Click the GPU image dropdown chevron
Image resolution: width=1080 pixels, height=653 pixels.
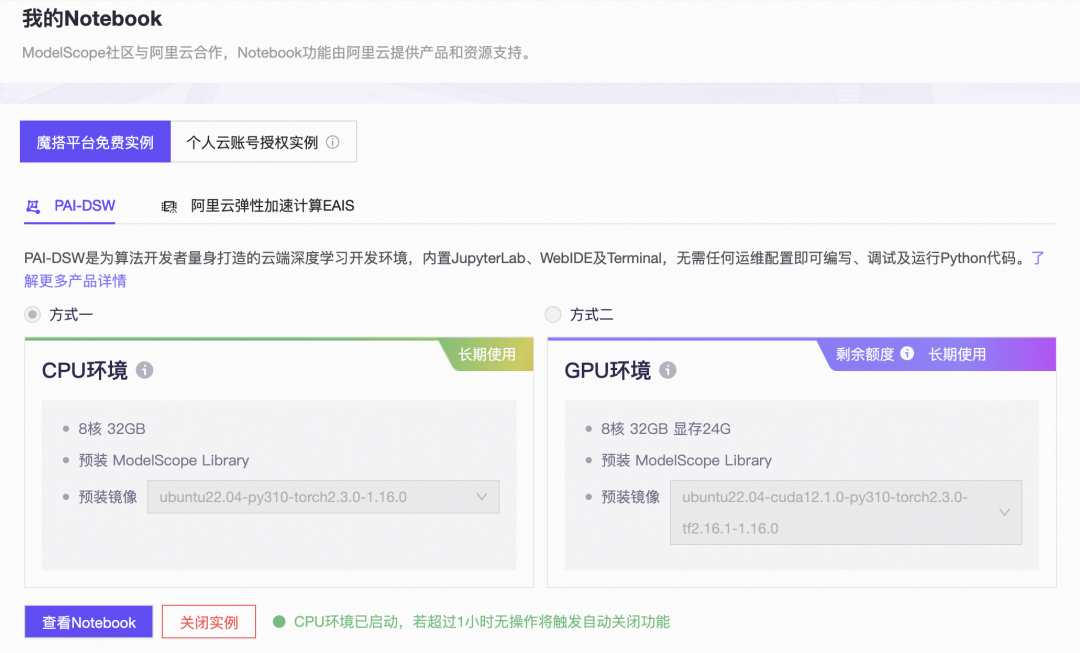click(1004, 512)
